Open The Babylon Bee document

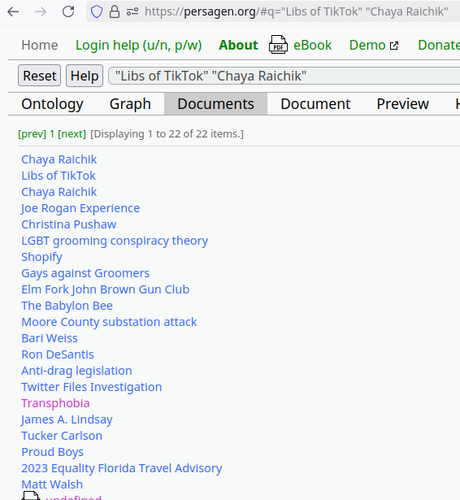(x=67, y=306)
